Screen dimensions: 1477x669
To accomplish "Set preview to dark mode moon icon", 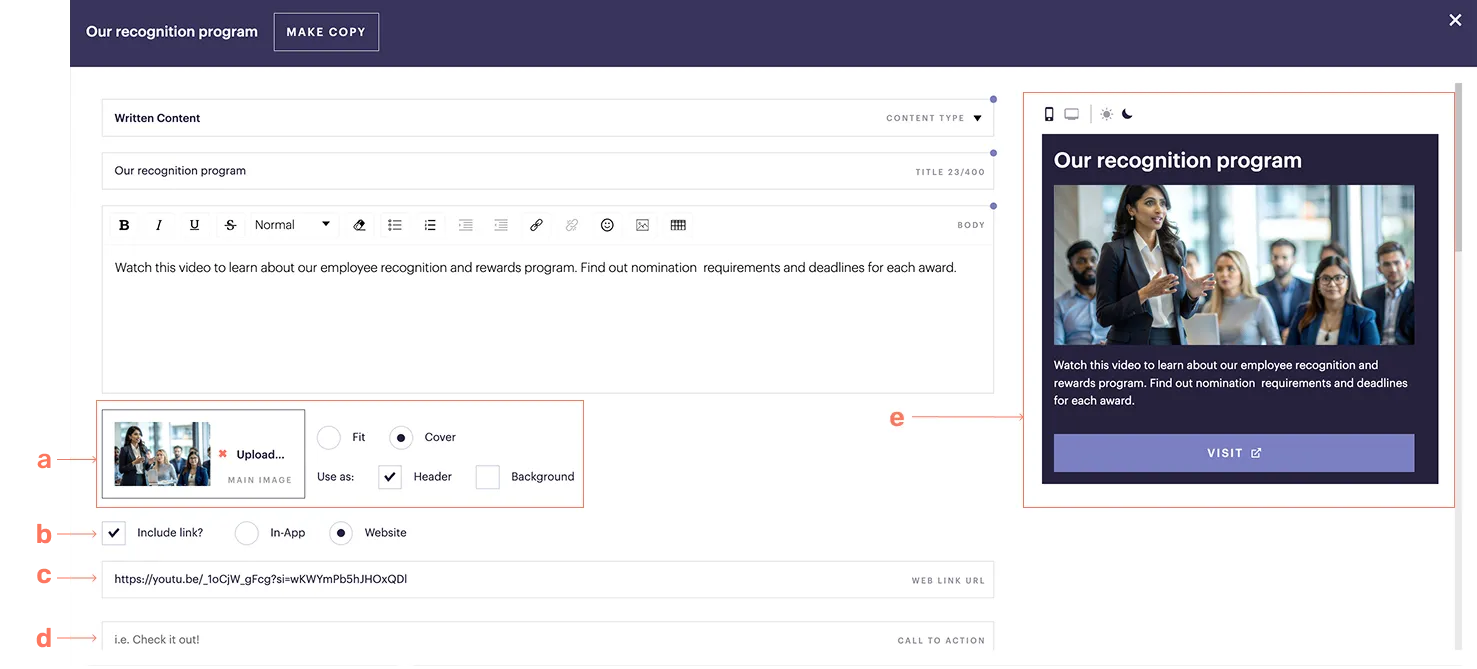I will click(x=1127, y=114).
